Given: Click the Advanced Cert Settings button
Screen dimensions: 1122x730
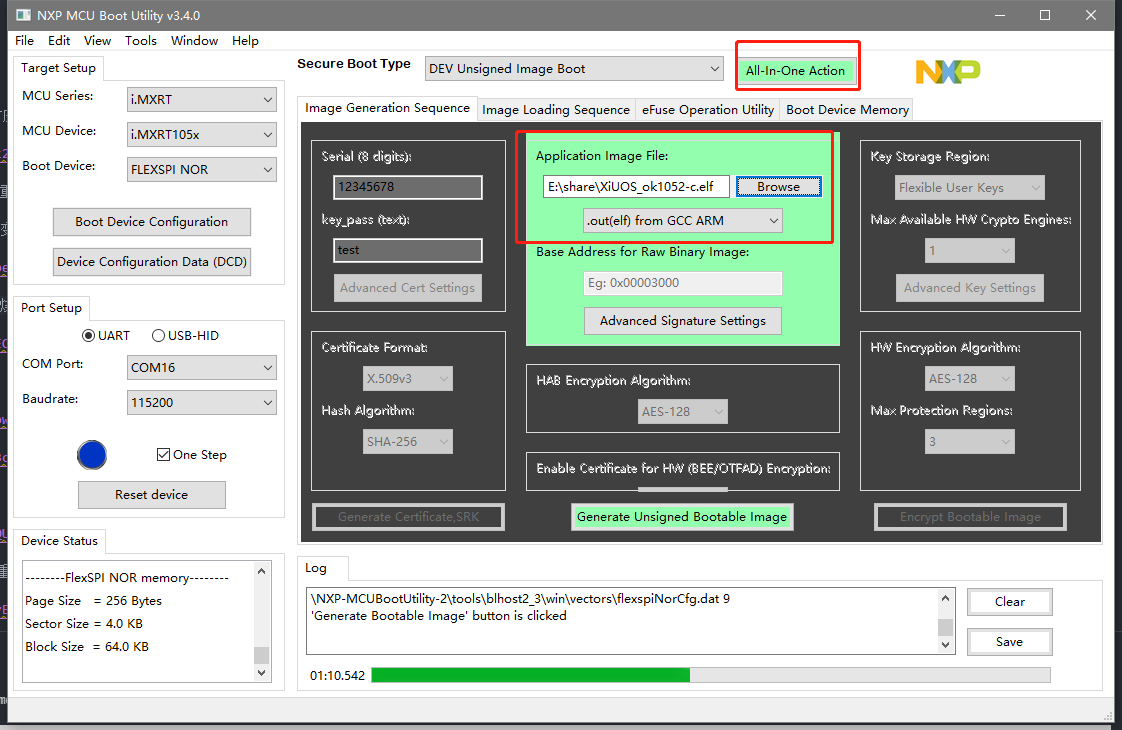Looking at the screenshot, I should [407, 288].
